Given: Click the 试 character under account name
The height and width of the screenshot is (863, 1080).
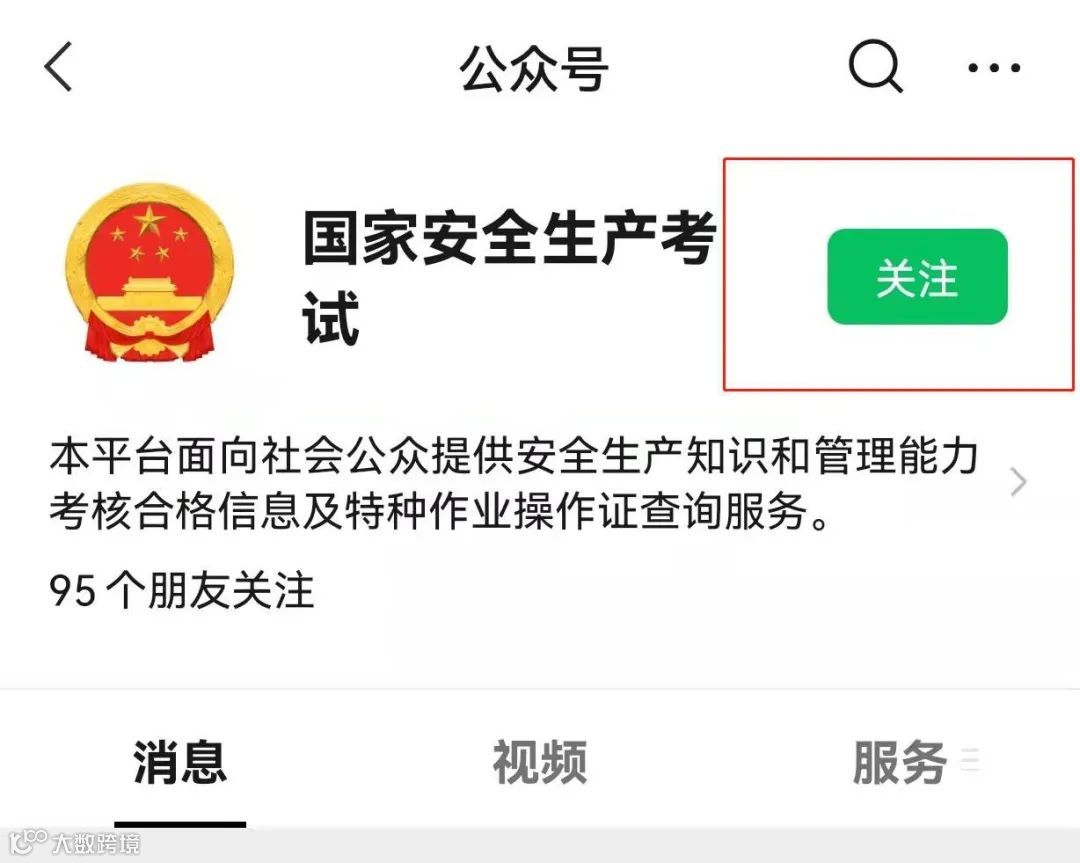Looking at the screenshot, I should click(331, 318).
